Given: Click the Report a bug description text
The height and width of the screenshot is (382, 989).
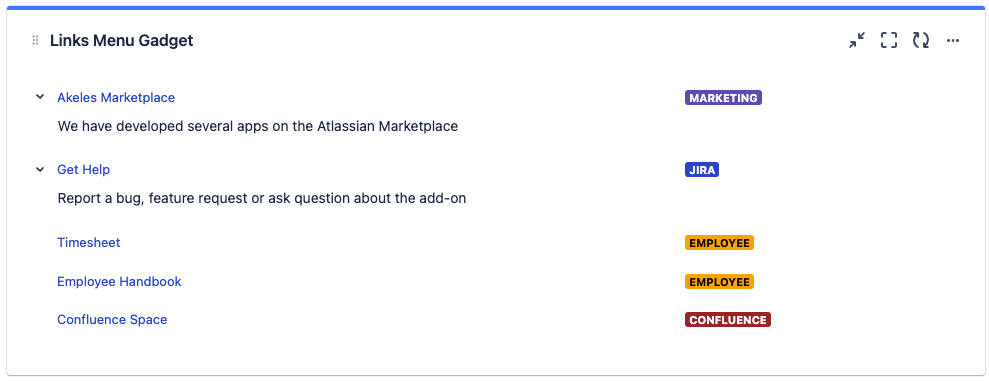Looking at the screenshot, I should (262, 199).
